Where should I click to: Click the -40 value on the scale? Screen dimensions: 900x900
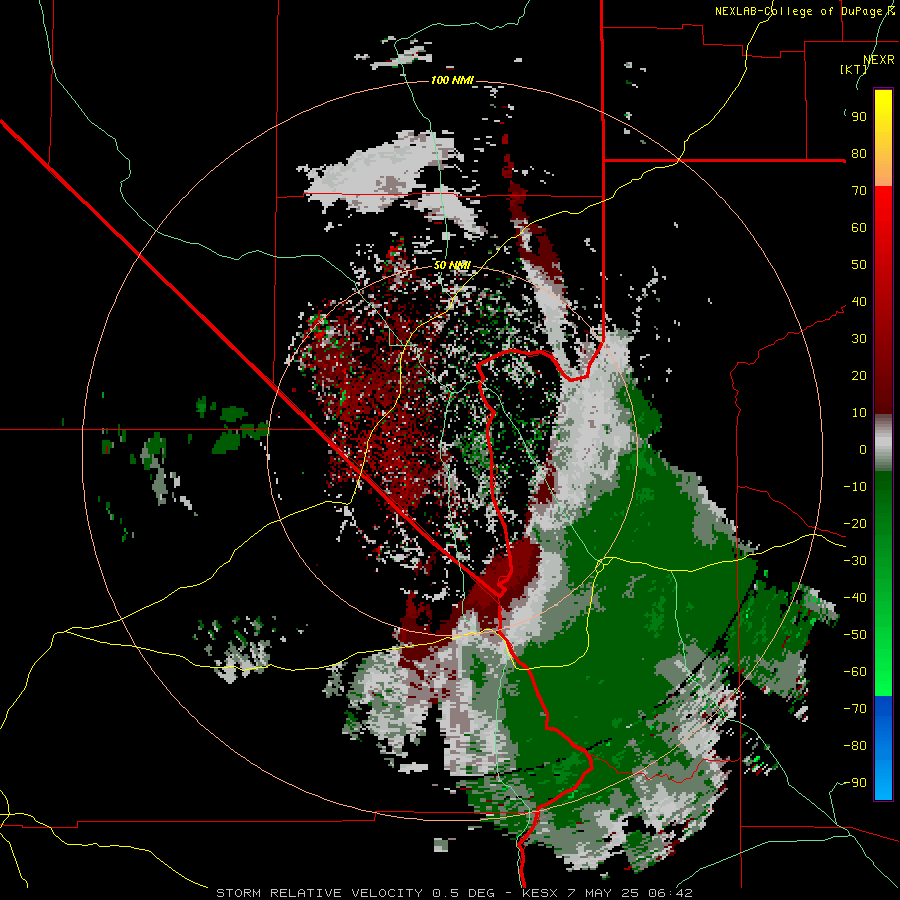point(855,598)
